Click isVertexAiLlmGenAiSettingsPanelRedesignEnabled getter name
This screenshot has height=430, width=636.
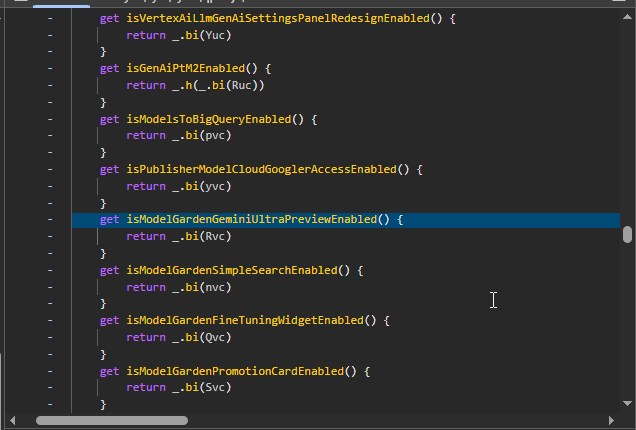pos(278,18)
